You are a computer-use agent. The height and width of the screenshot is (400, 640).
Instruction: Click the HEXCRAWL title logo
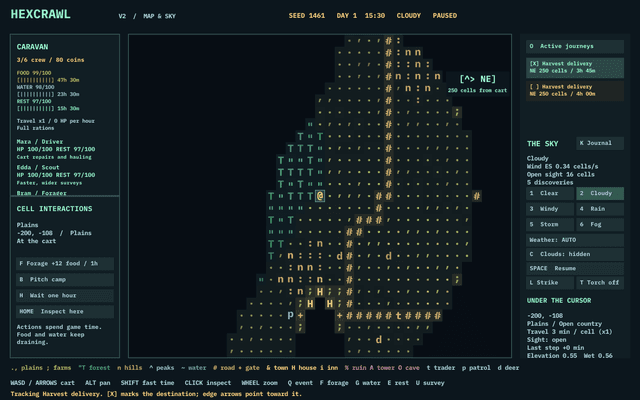coord(40,14)
